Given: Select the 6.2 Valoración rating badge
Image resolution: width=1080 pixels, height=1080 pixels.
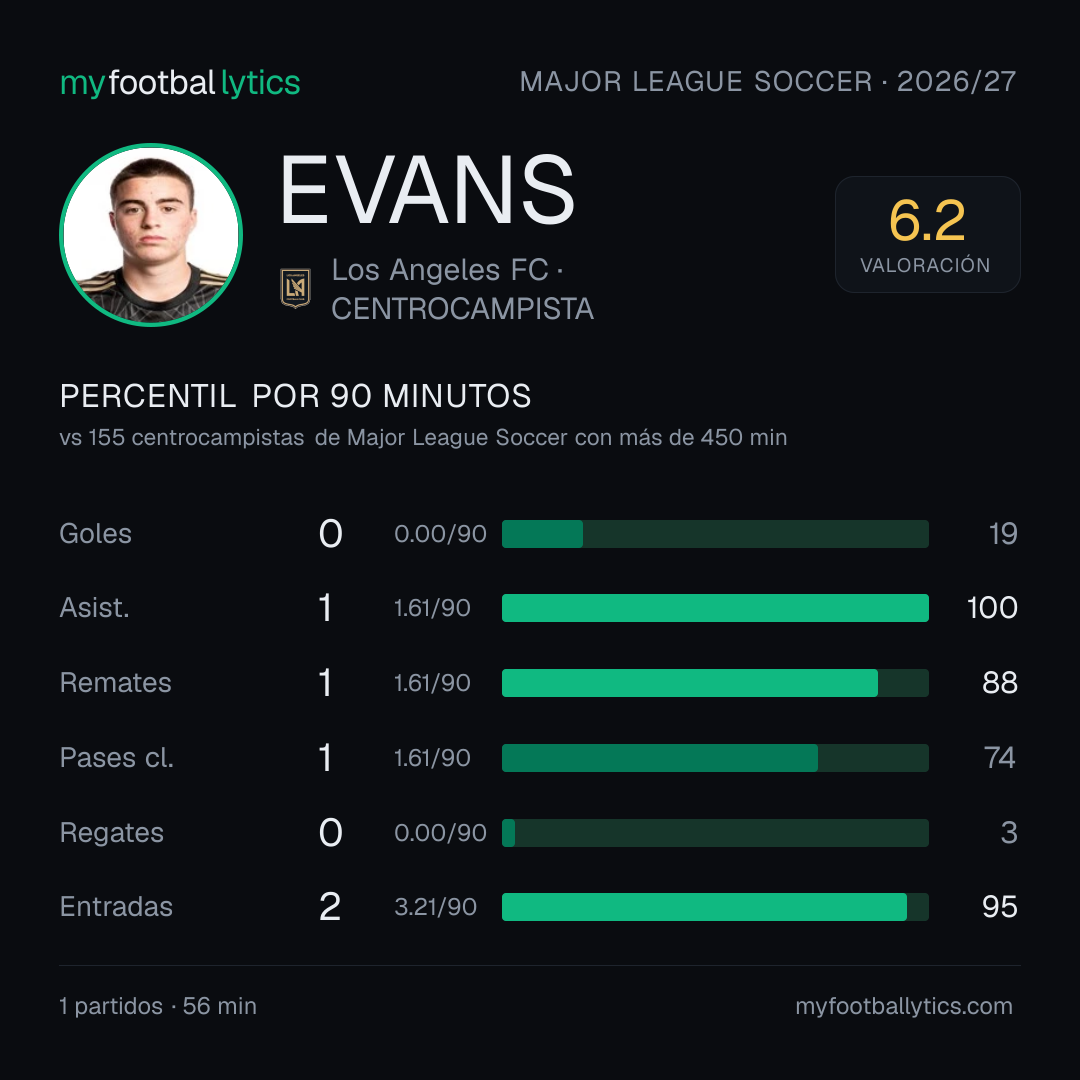Looking at the screenshot, I should tap(927, 234).
